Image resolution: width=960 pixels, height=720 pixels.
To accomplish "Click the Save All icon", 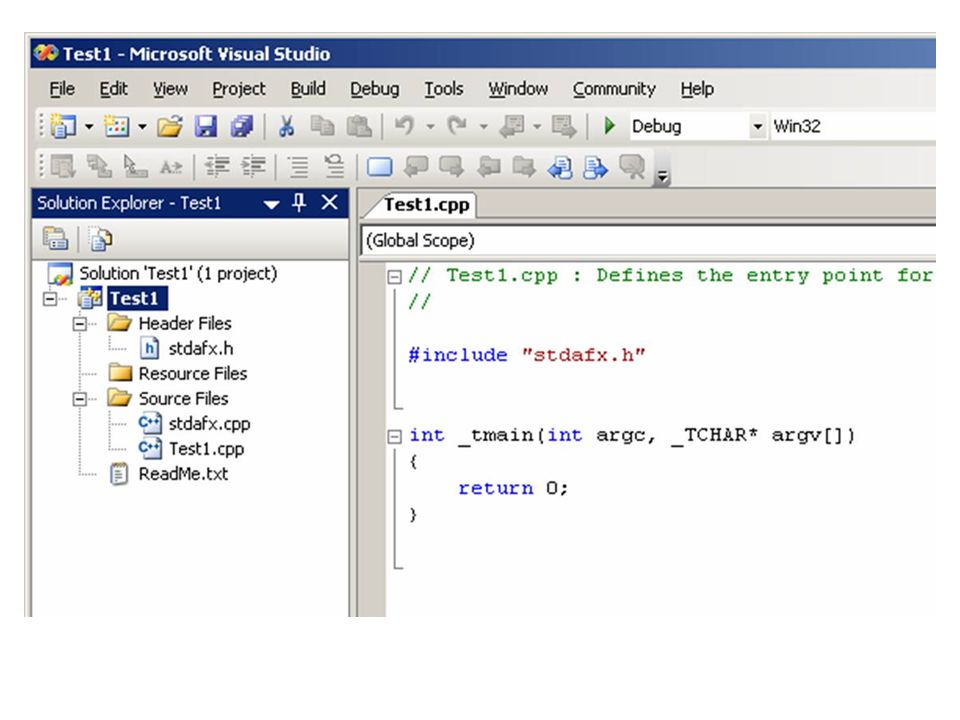I will (x=242, y=126).
